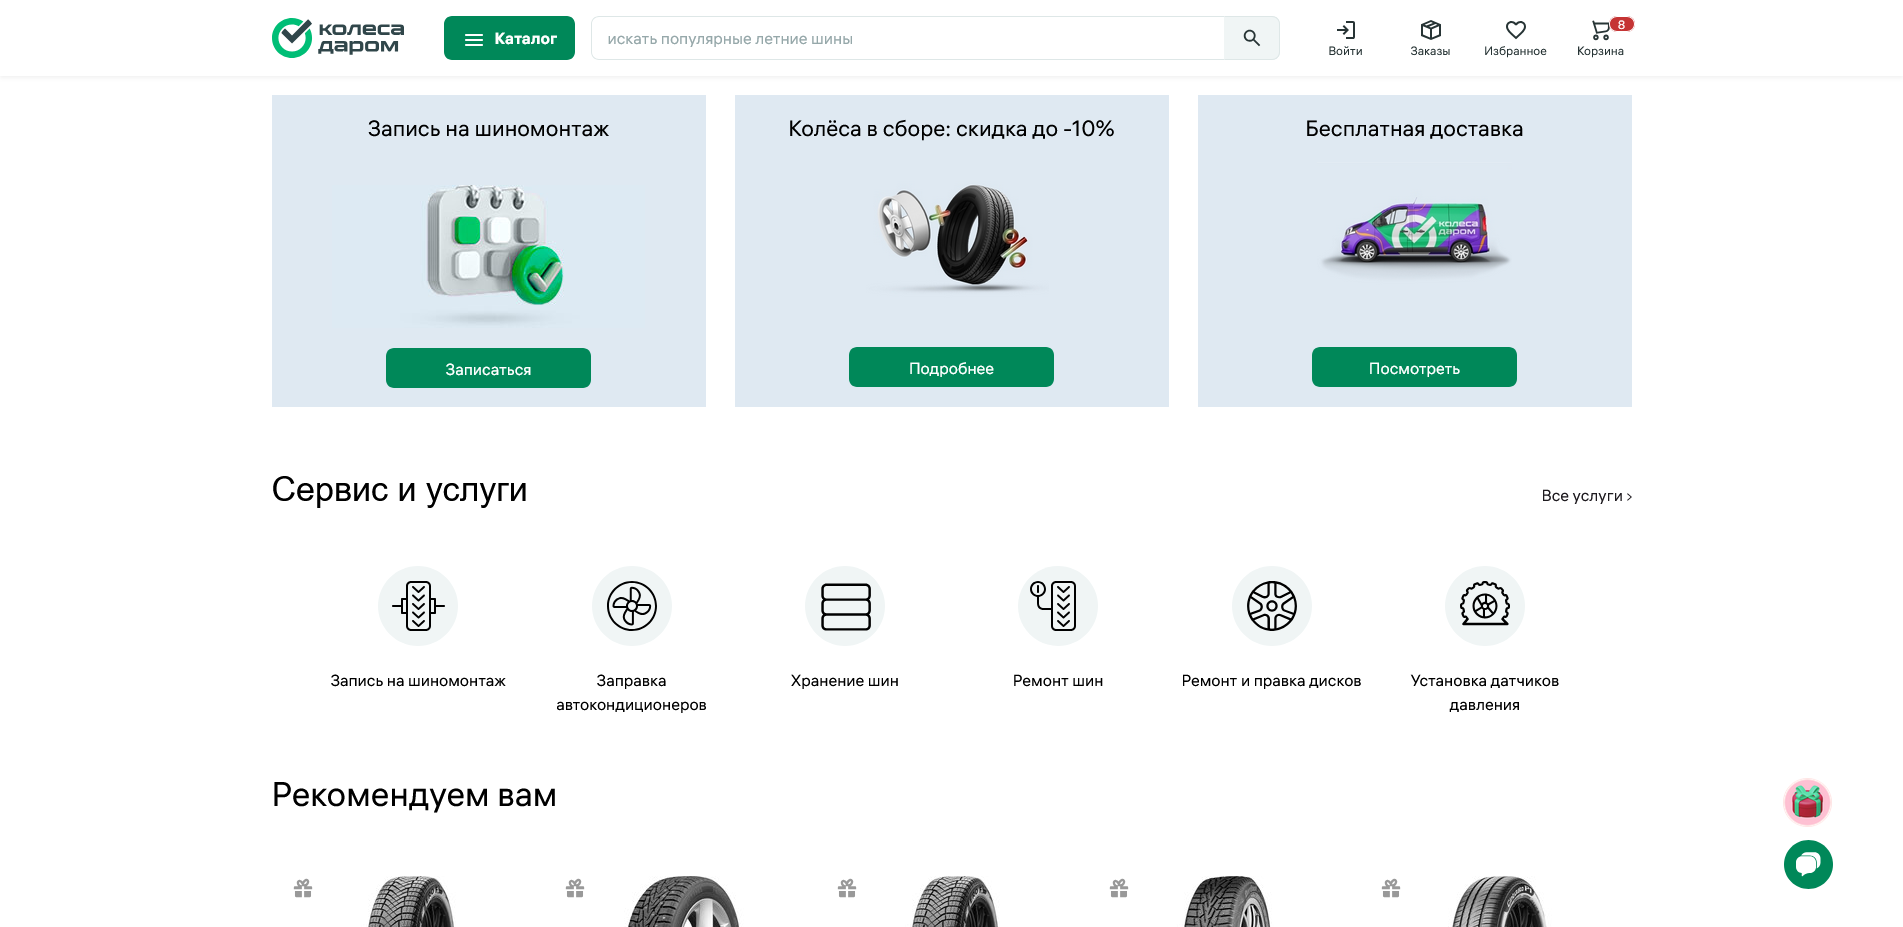Image resolution: width=1903 pixels, height=927 pixels.
Task: Select Запись на шиномонтаж service icon
Action: (x=418, y=606)
